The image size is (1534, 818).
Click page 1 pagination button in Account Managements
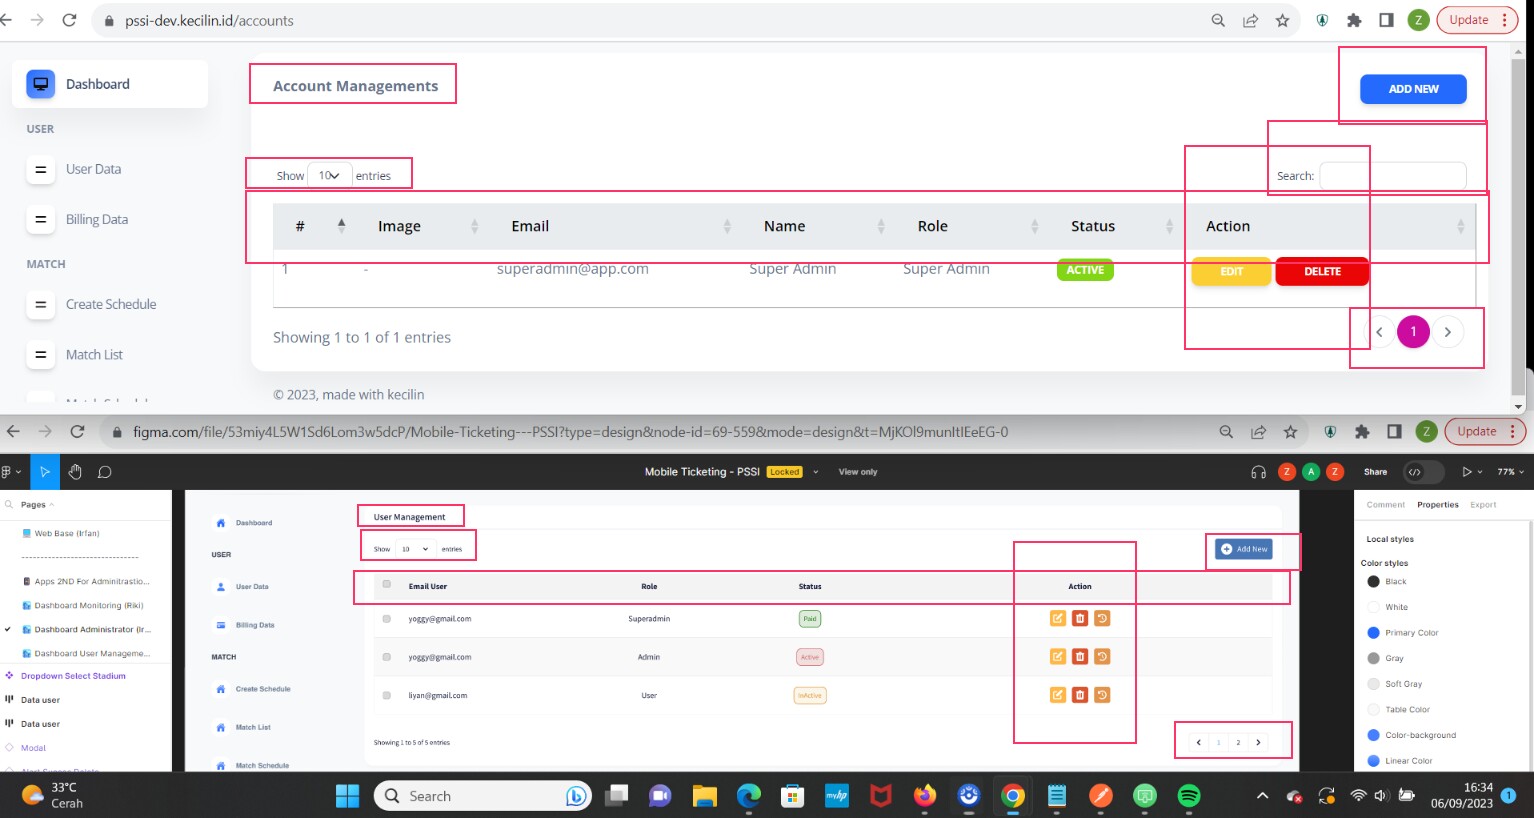[1413, 331]
